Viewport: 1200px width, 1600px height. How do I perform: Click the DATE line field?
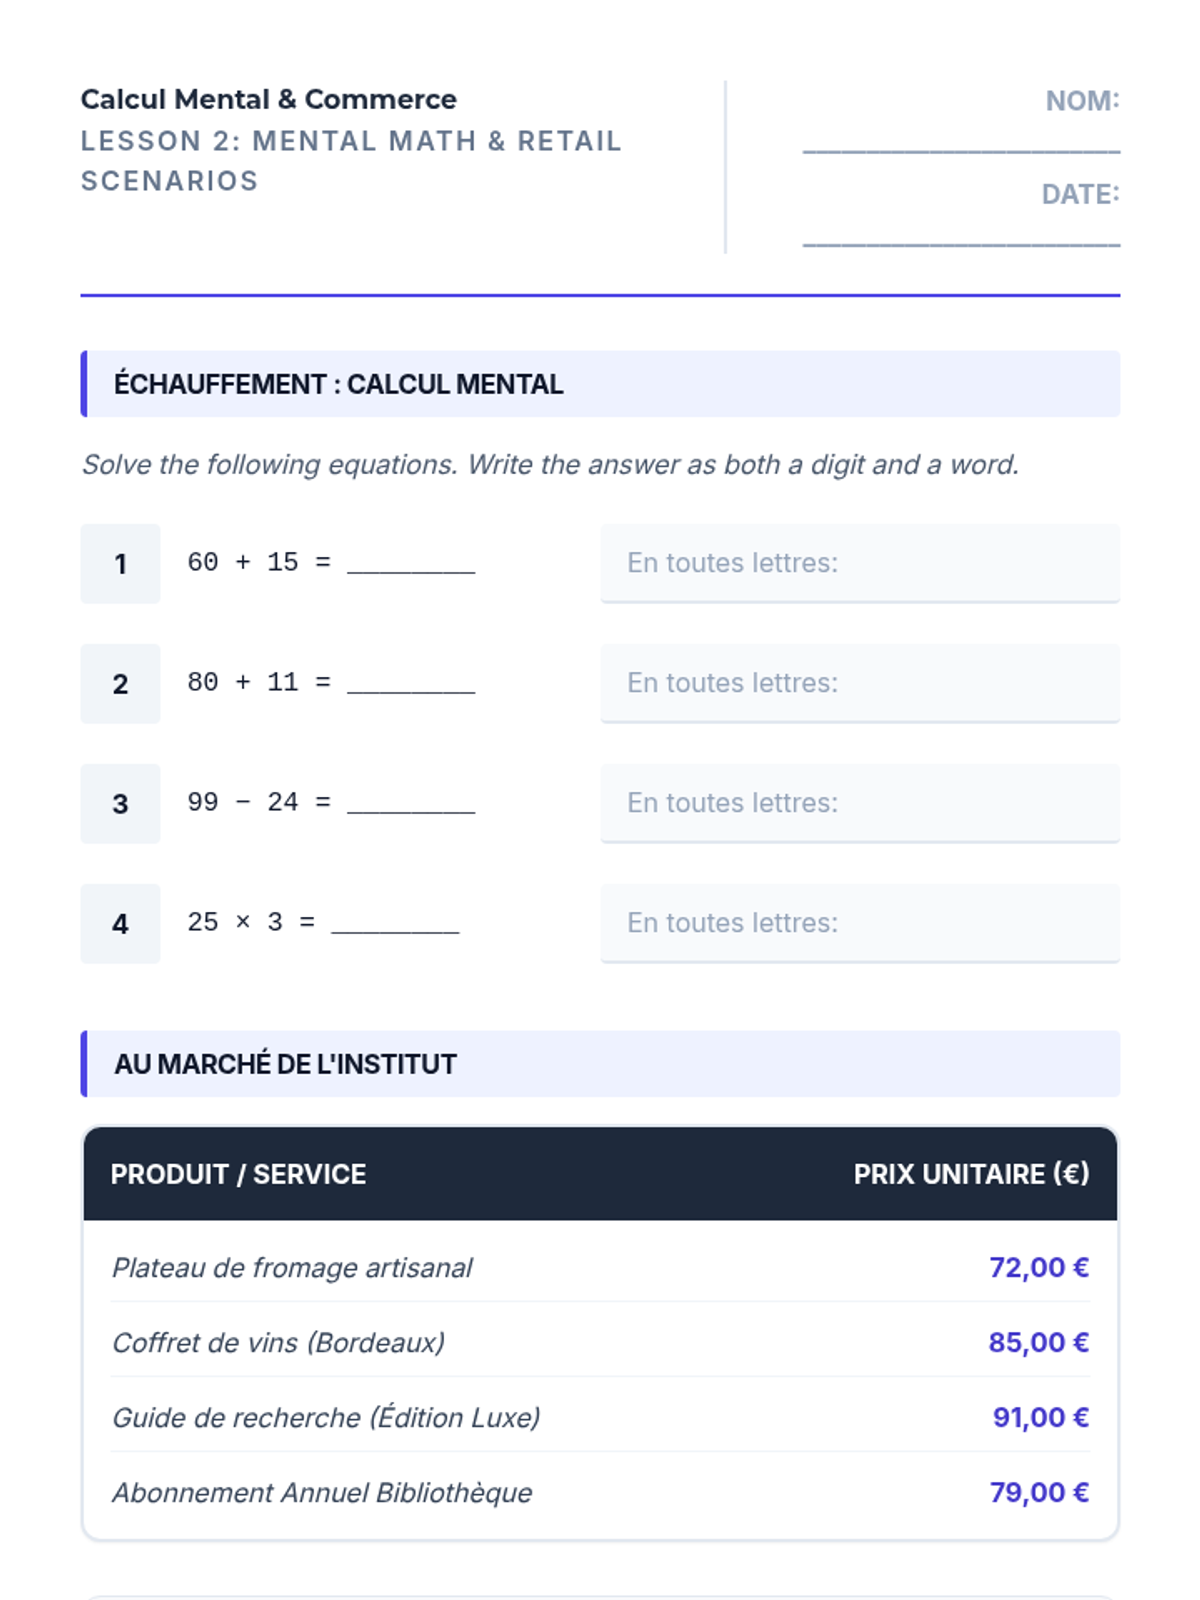[x=960, y=233]
